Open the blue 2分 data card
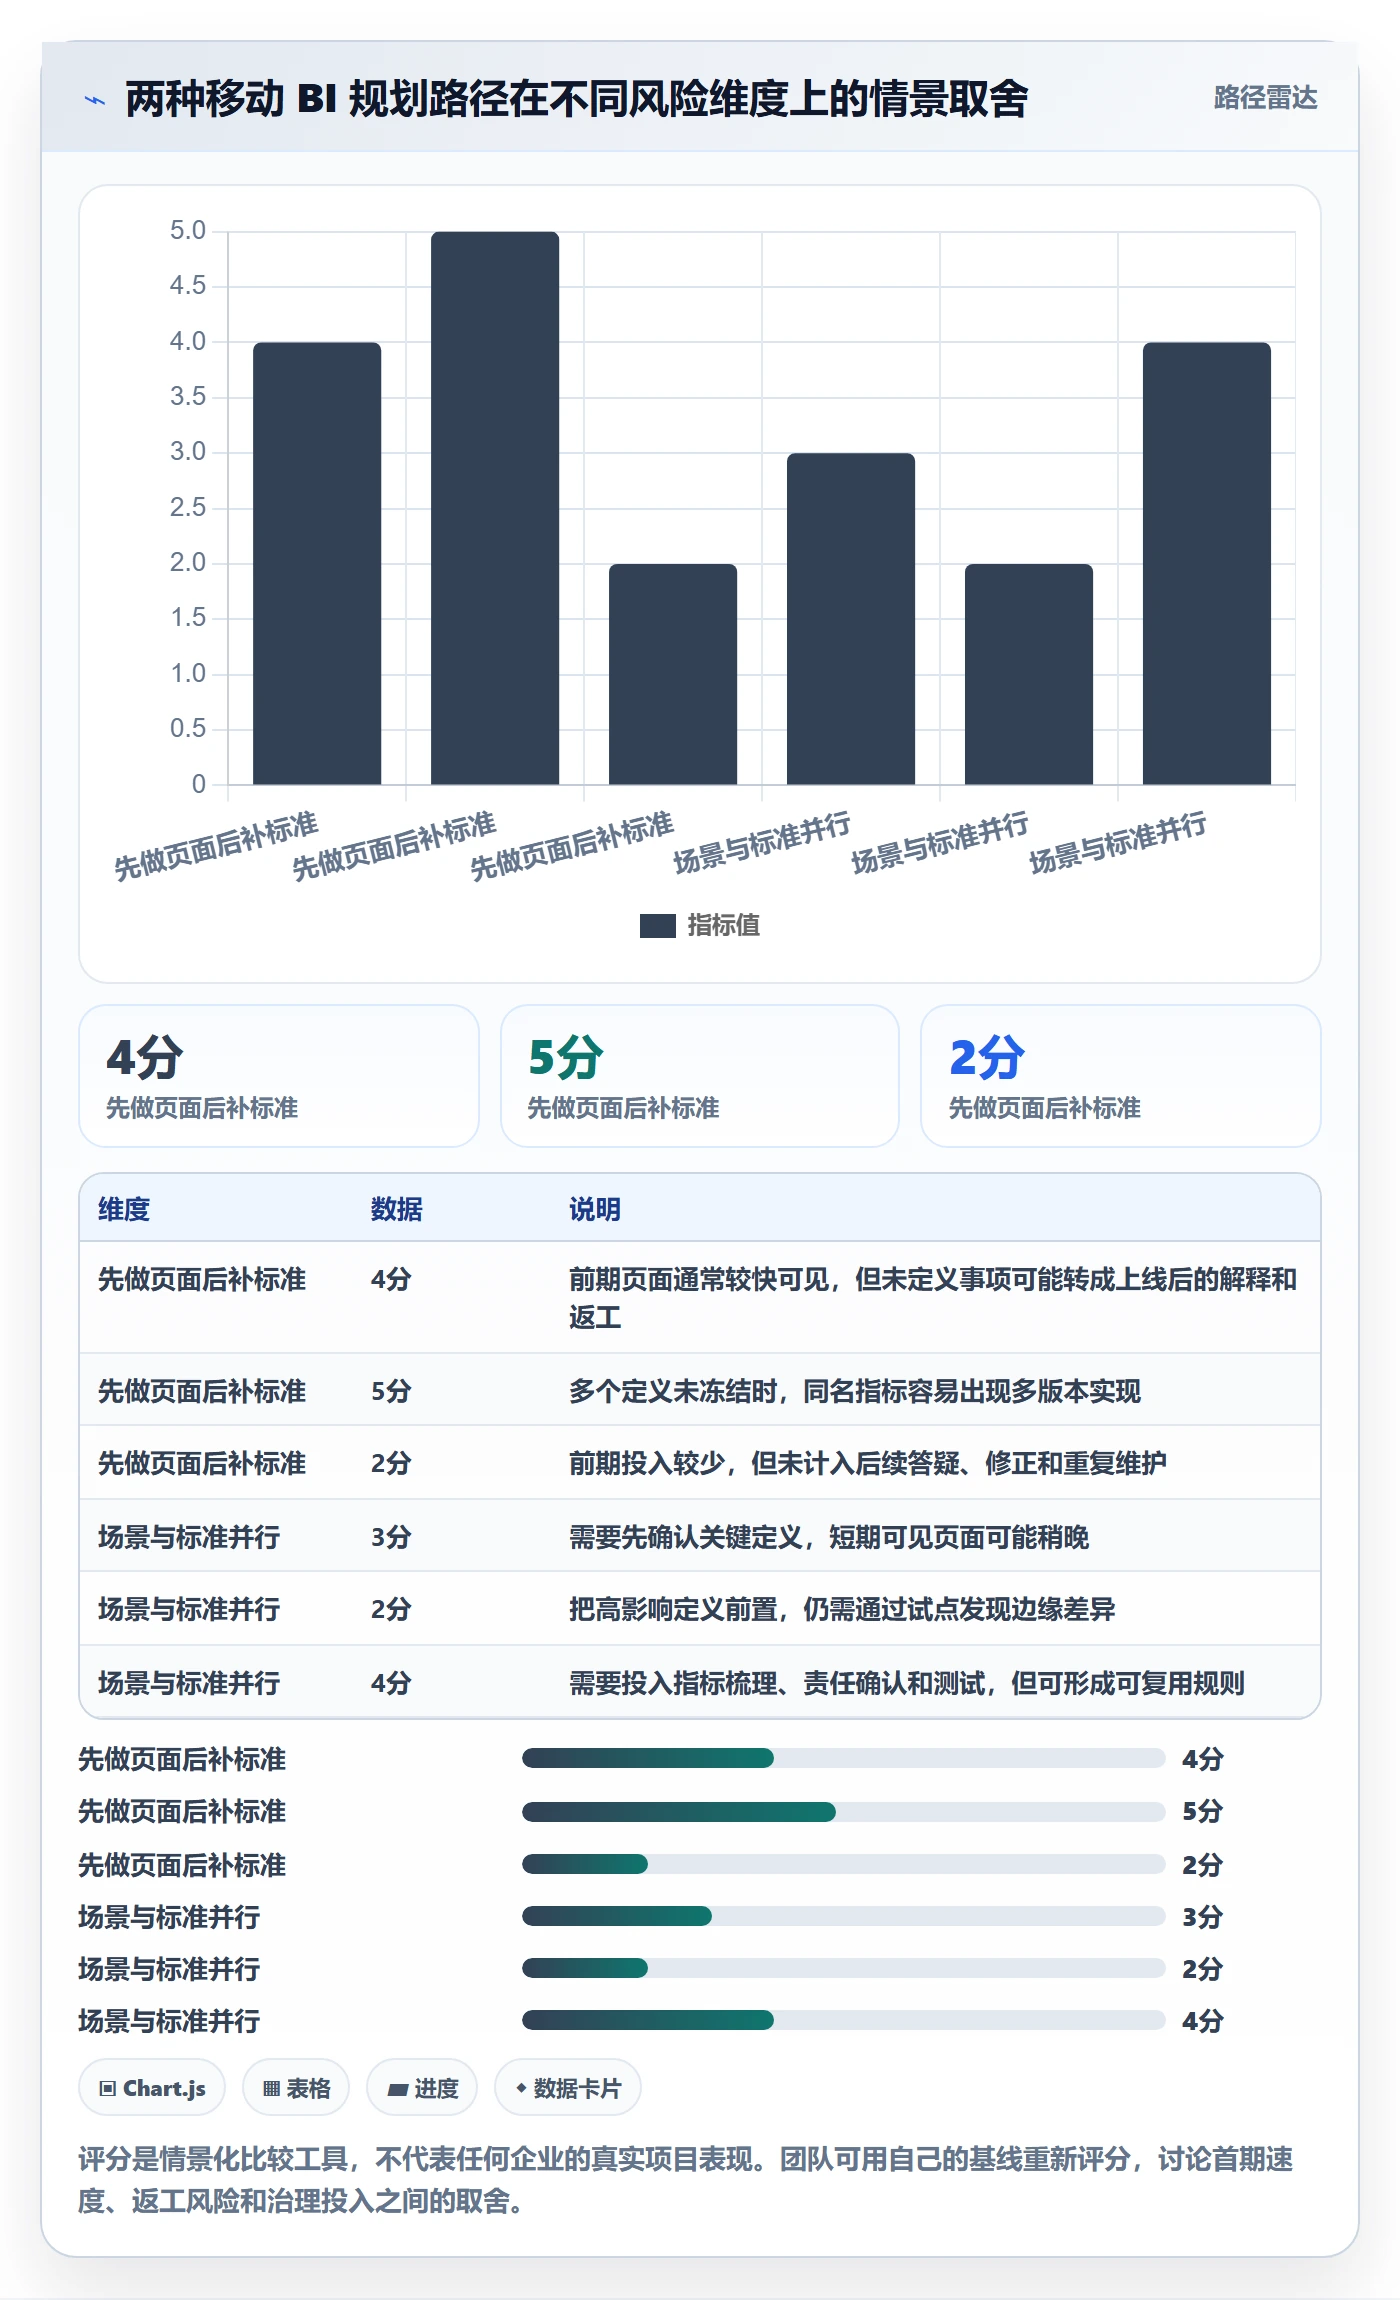The height and width of the screenshot is (2300, 1400). pos(1121,1076)
